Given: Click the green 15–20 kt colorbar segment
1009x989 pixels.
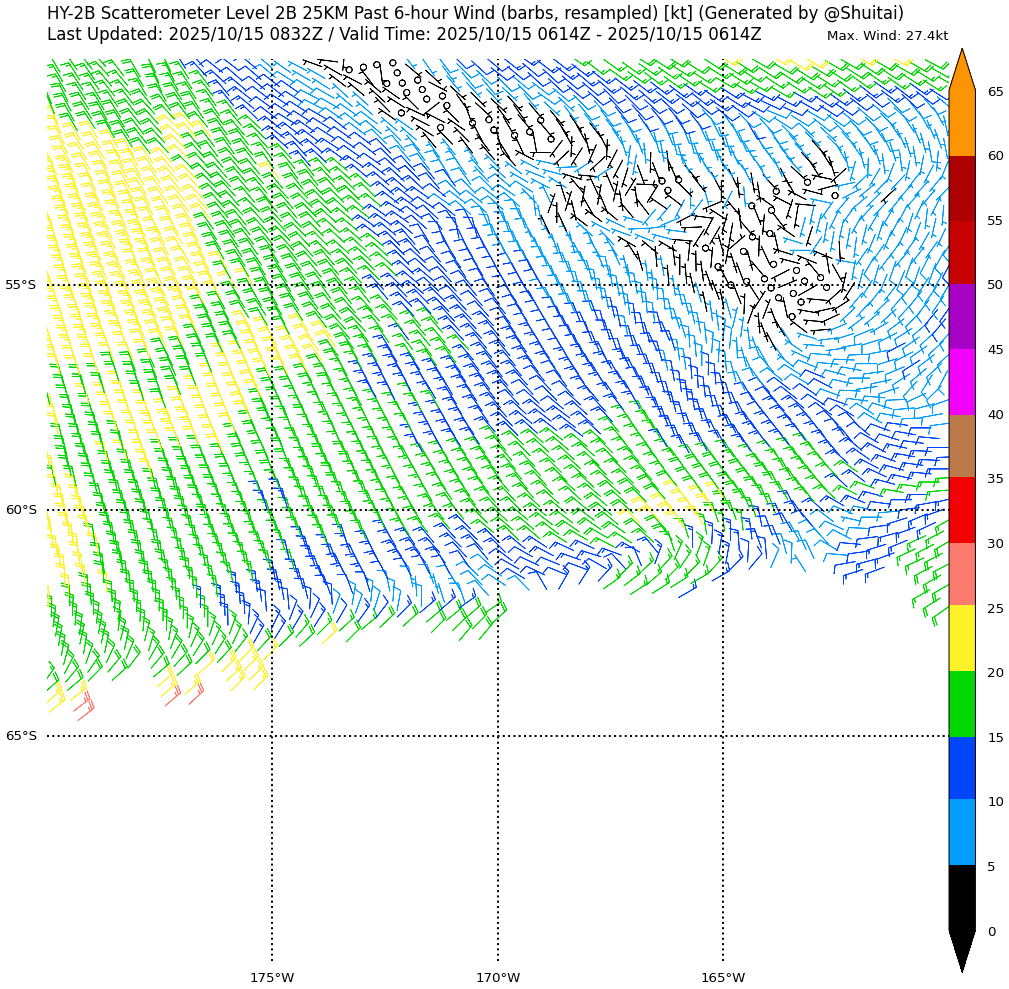Looking at the screenshot, I should [x=961, y=704].
